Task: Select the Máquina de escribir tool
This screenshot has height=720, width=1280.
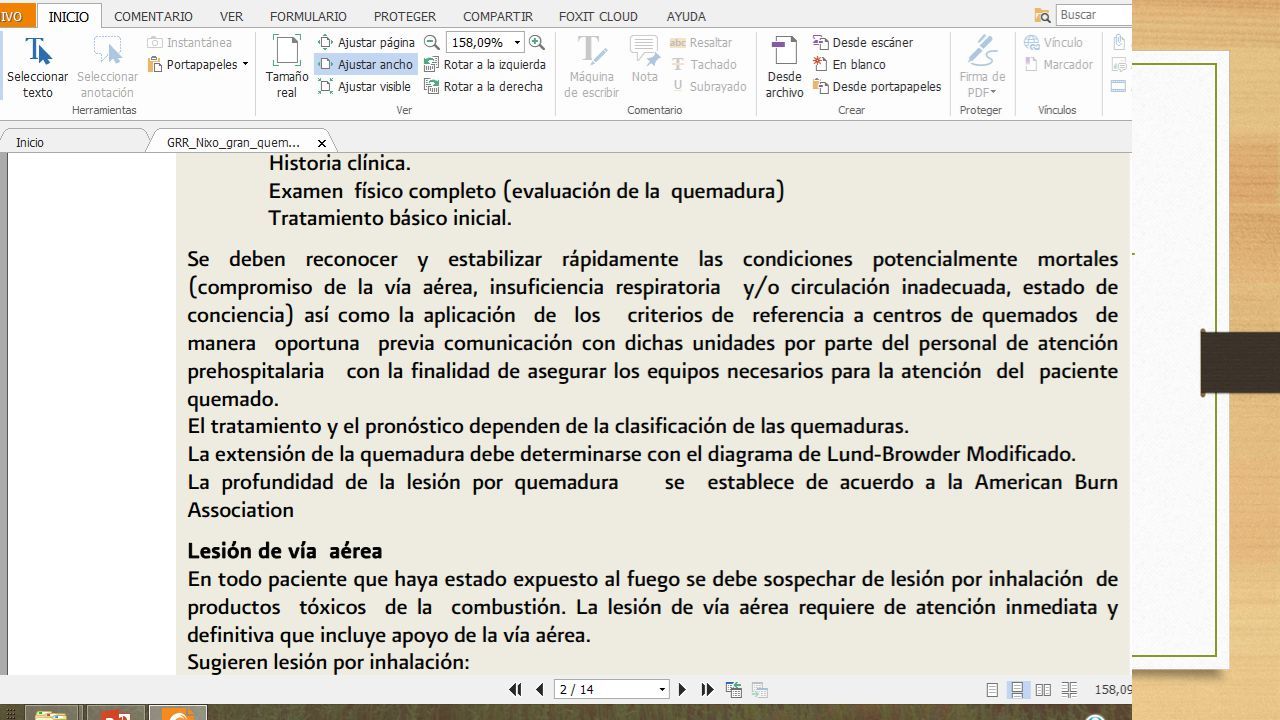Action: tap(591, 67)
